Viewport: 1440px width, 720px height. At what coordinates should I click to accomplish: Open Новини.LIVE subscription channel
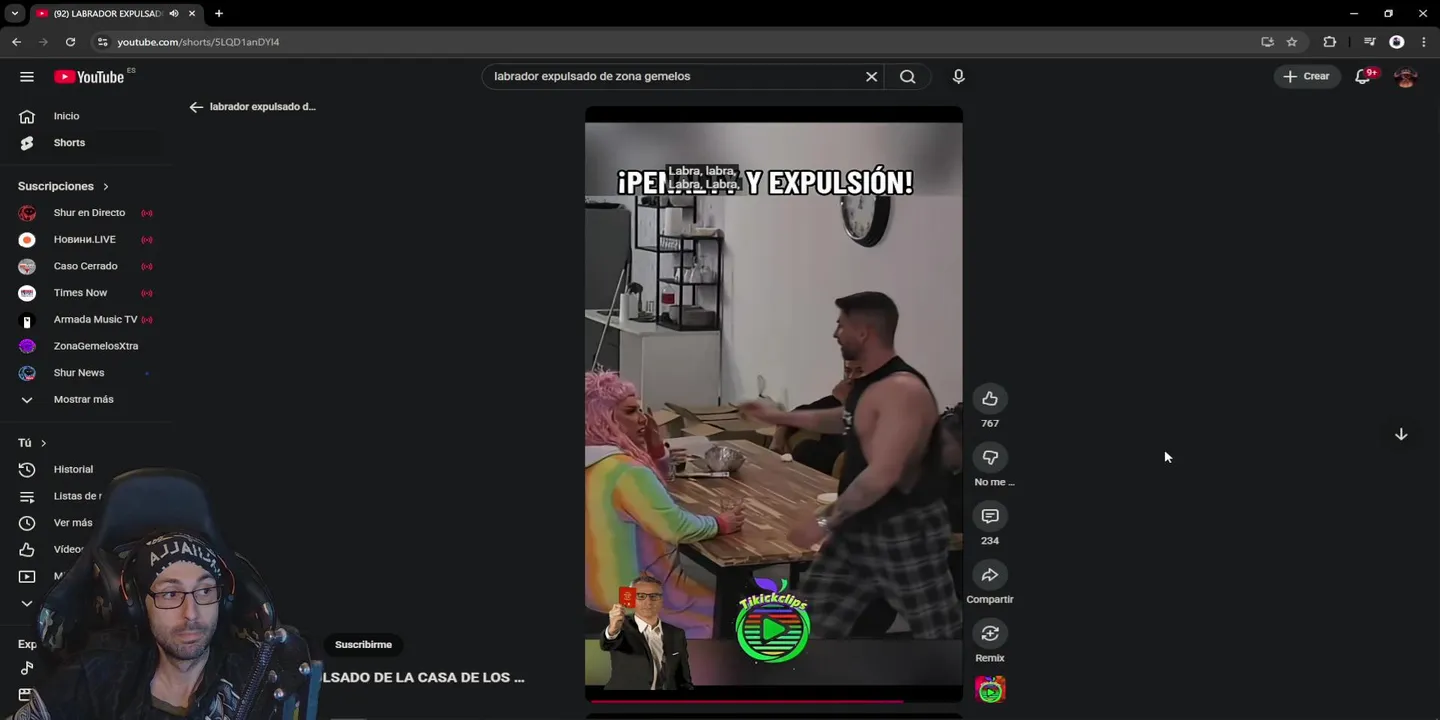(x=86, y=240)
